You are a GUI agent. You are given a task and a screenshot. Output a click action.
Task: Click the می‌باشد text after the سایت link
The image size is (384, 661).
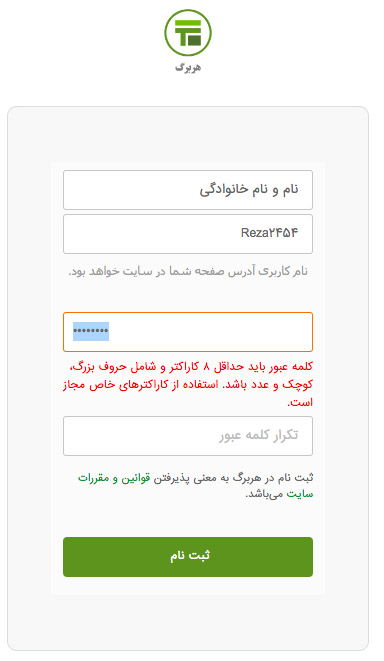click(265, 494)
